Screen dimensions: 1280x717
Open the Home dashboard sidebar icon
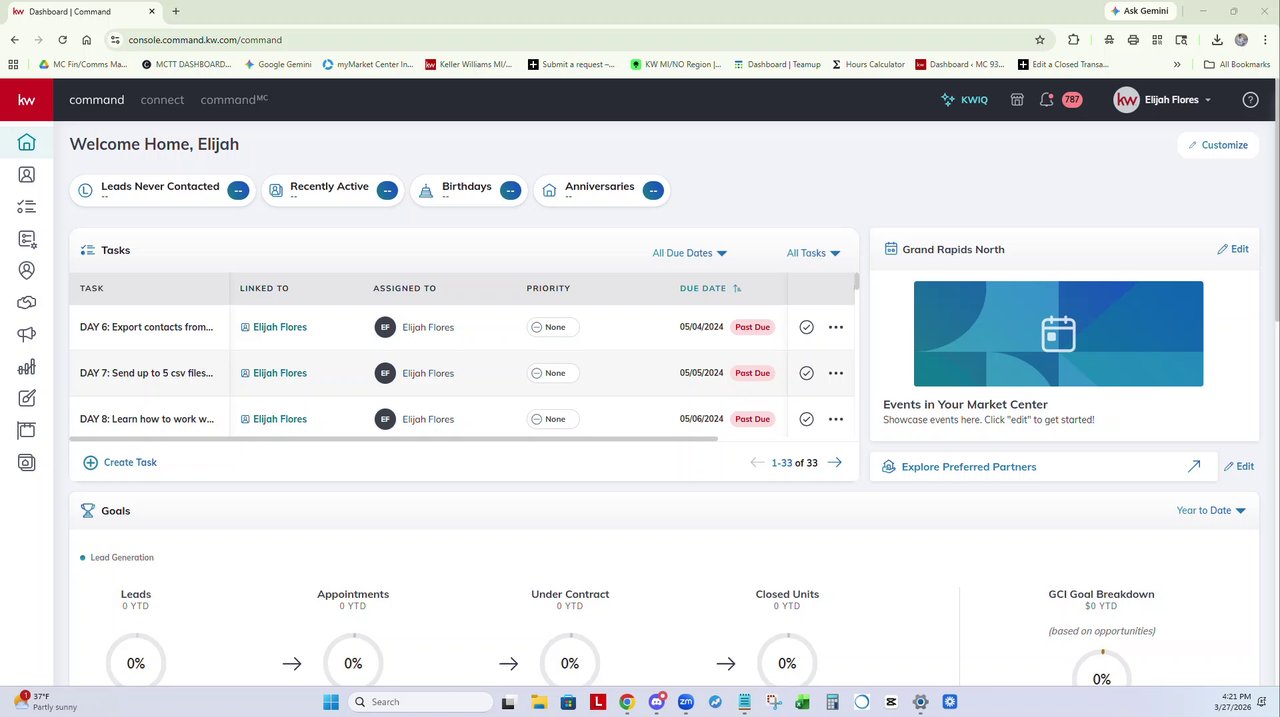(27, 143)
